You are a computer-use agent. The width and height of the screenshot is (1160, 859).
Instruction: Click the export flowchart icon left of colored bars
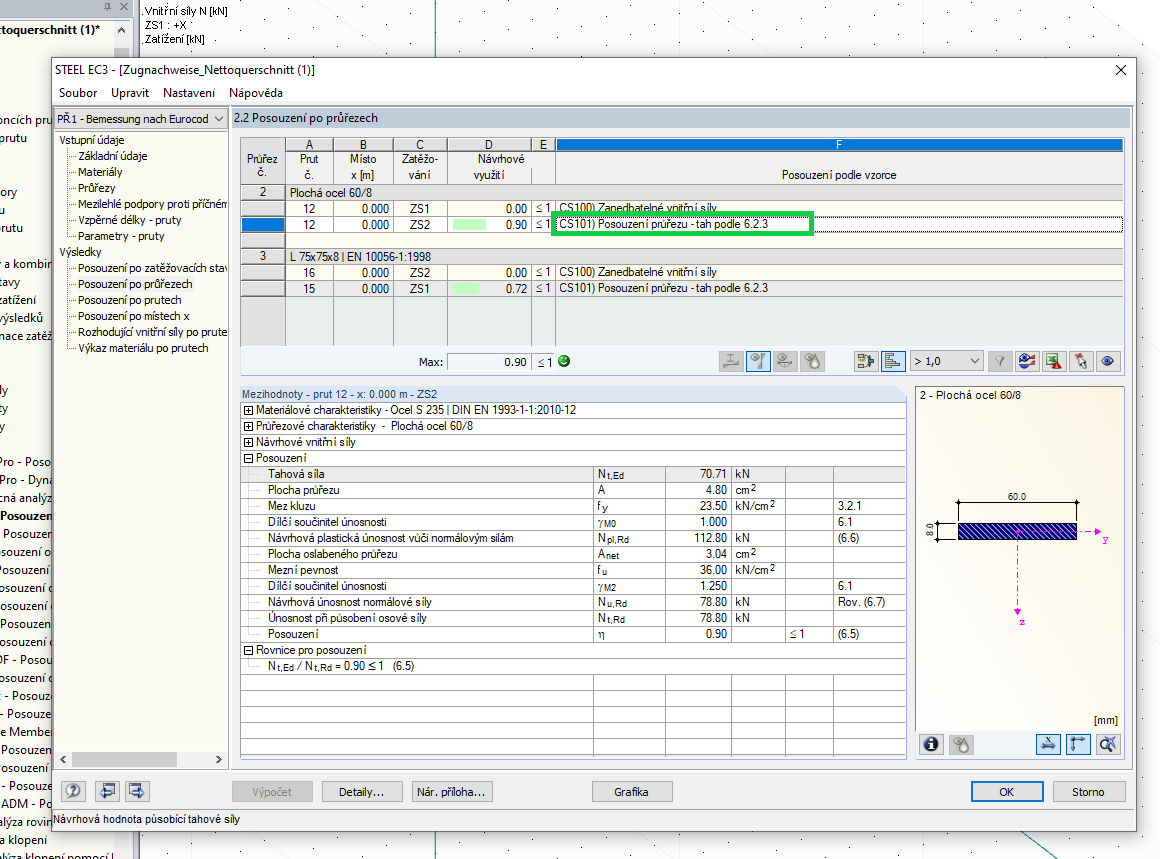click(866, 362)
